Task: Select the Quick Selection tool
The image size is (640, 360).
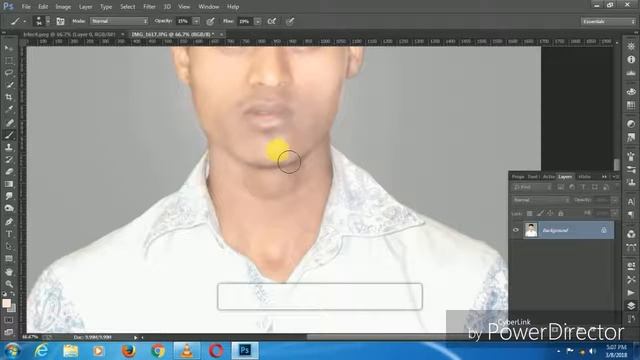Action: tap(9, 85)
